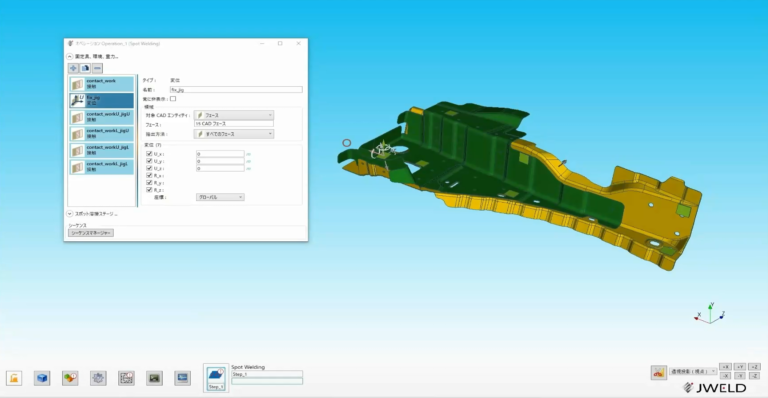768x398 pixels.
Task: Select the contact_work list item
Action: pyautogui.click(x=101, y=84)
